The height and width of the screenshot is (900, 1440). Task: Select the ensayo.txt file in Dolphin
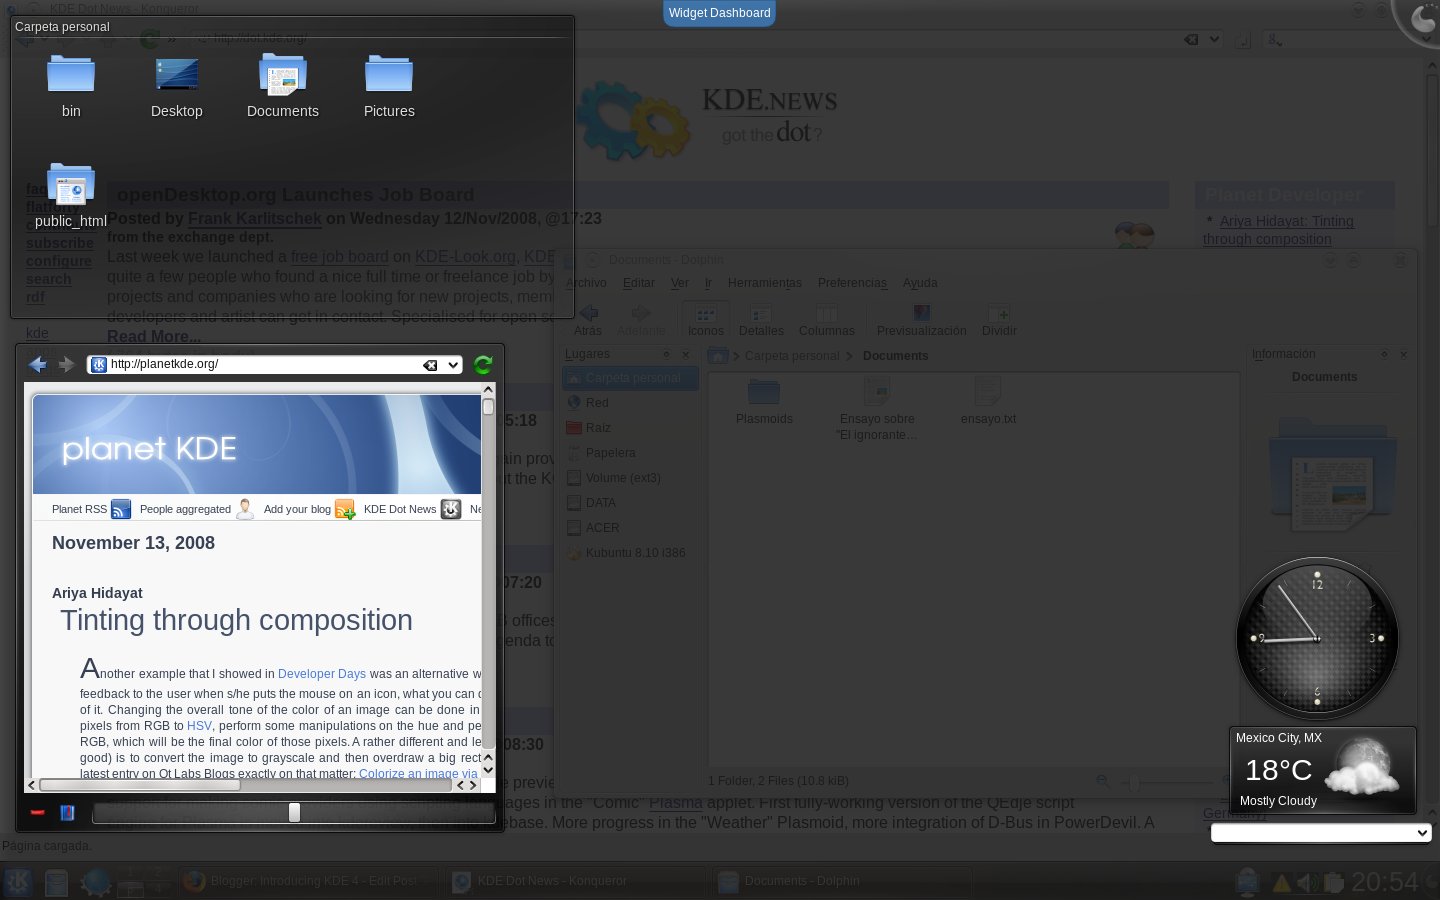pyautogui.click(x=988, y=402)
